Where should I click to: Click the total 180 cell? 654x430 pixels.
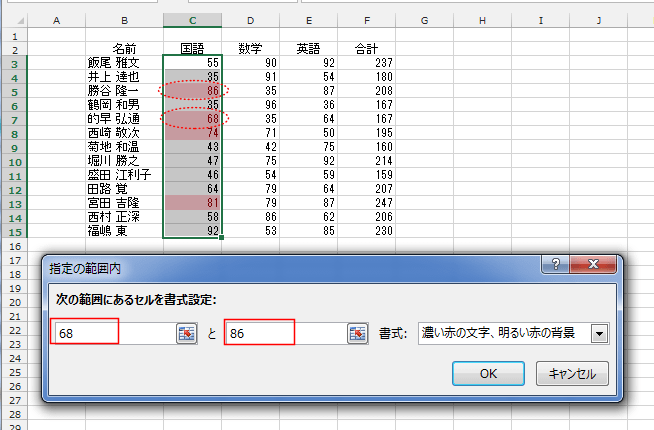coord(367,77)
